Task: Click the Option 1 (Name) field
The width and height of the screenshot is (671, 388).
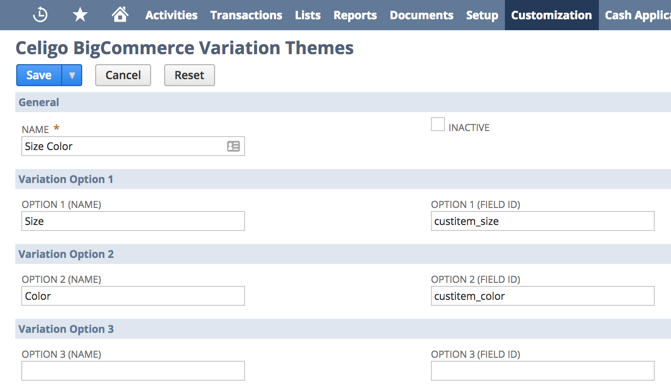Action: (133, 221)
